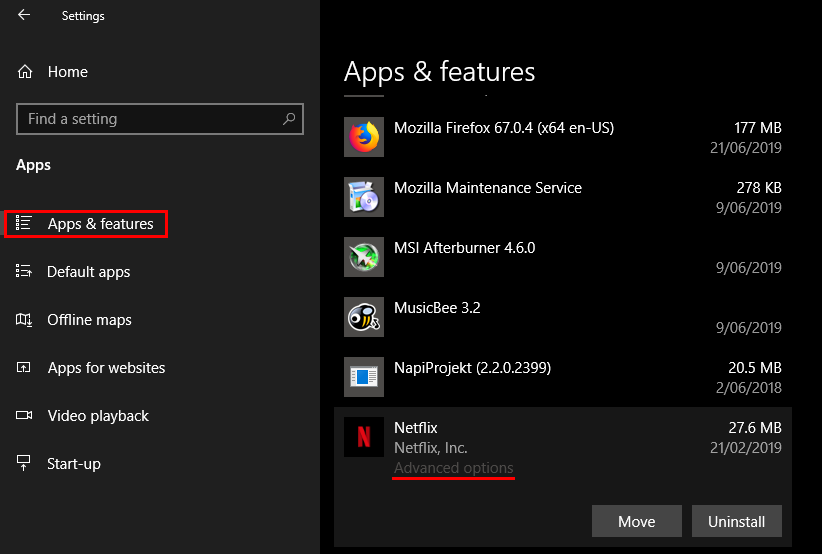Click the Move button for Netflix
This screenshot has height=554, width=822.
[637, 521]
